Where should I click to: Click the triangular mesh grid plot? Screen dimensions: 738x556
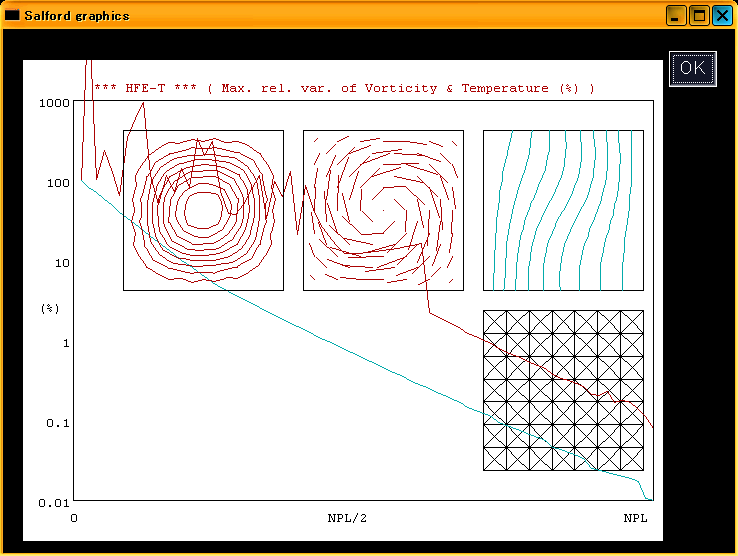tap(563, 390)
